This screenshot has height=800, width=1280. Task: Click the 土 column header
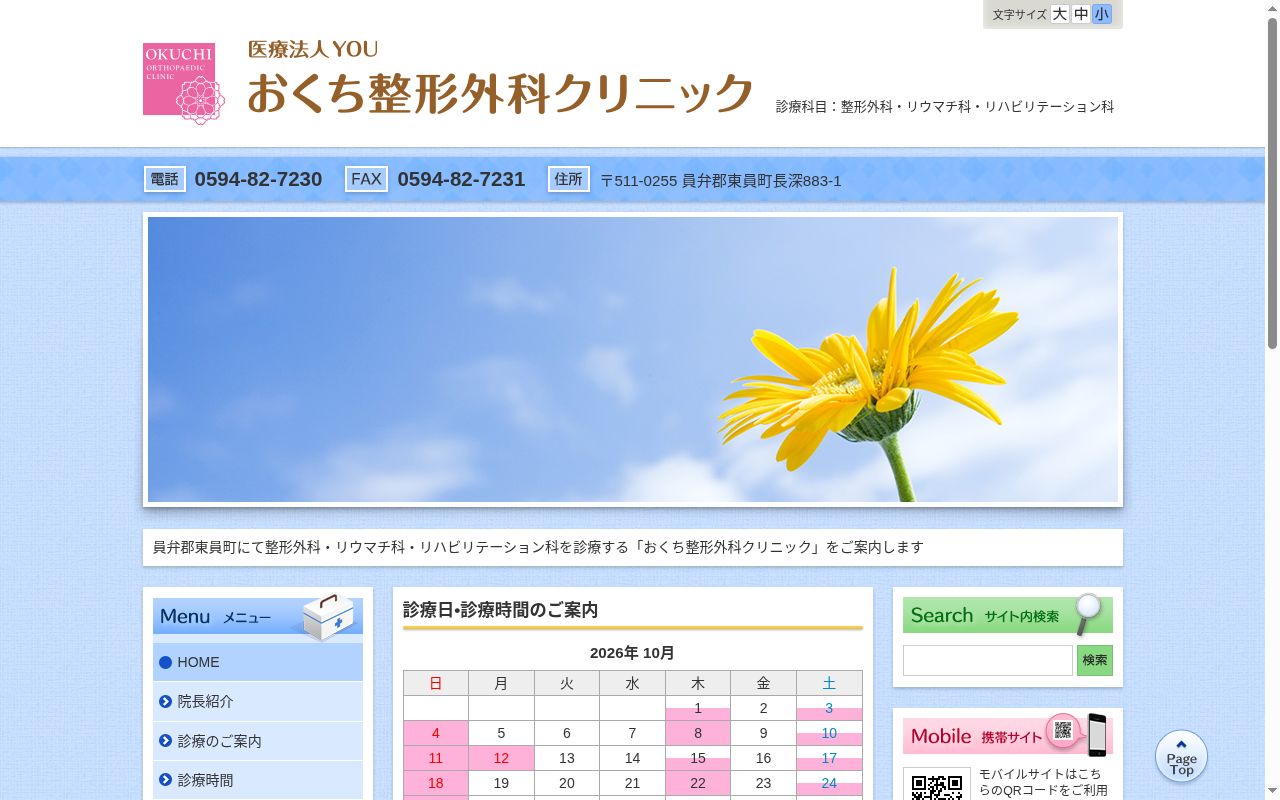click(829, 683)
